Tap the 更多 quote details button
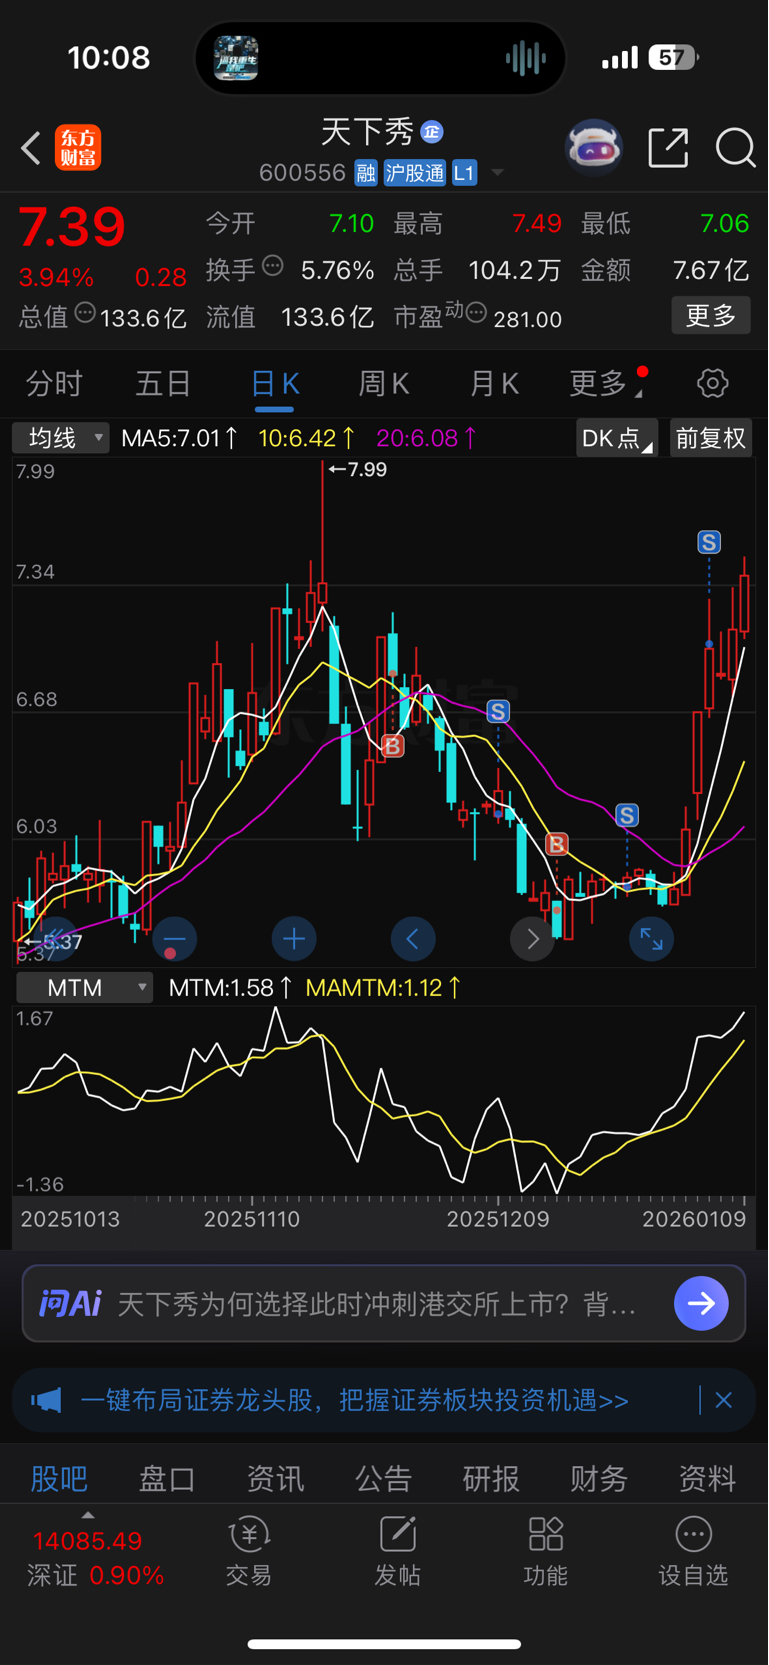Viewport: 769px width, 1665px height. click(710, 316)
